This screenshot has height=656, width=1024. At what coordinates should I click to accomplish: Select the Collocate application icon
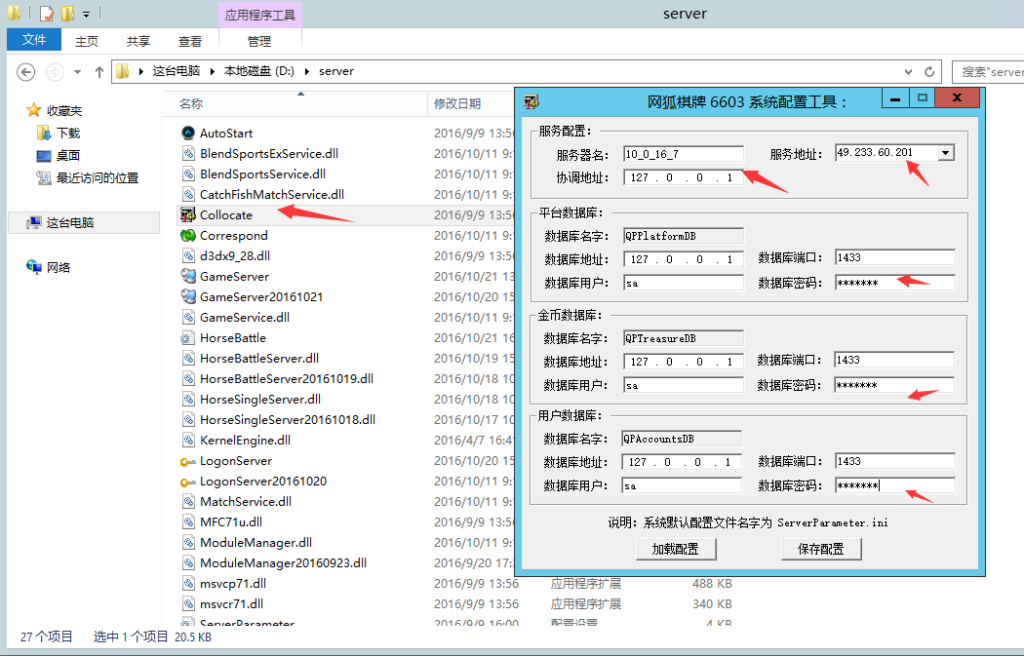click(x=187, y=215)
